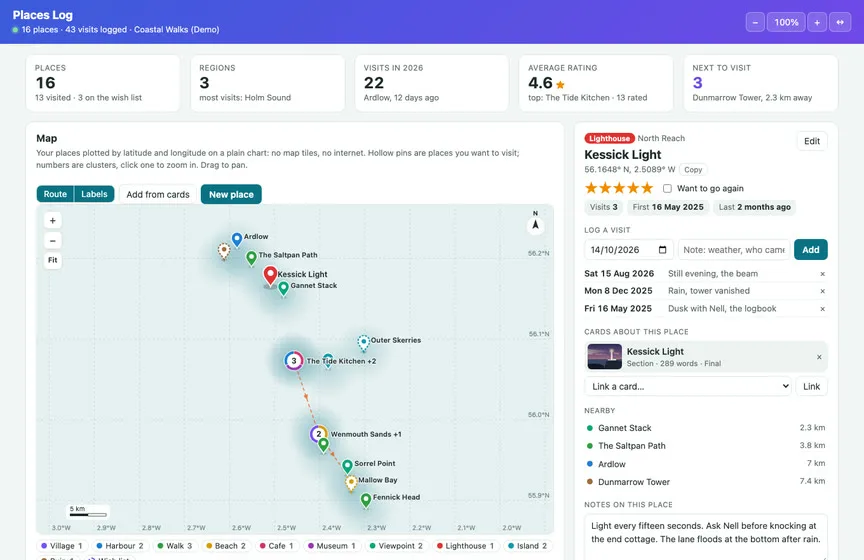Add the visit with Add button
The width and height of the screenshot is (864, 560).
click(811, 250)
